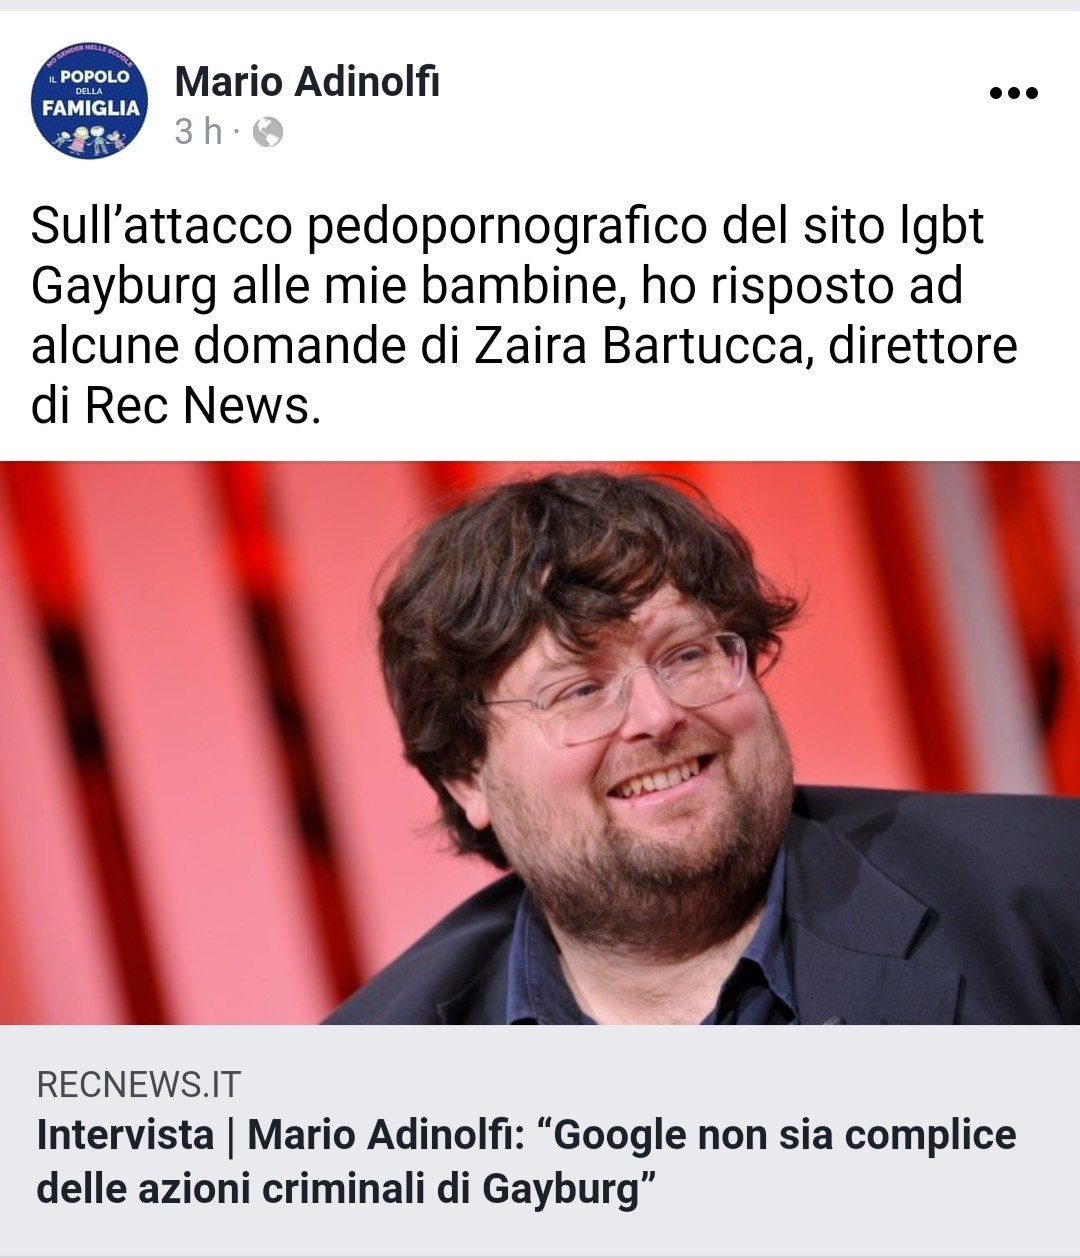Open the link preview photo

[540, 743]
